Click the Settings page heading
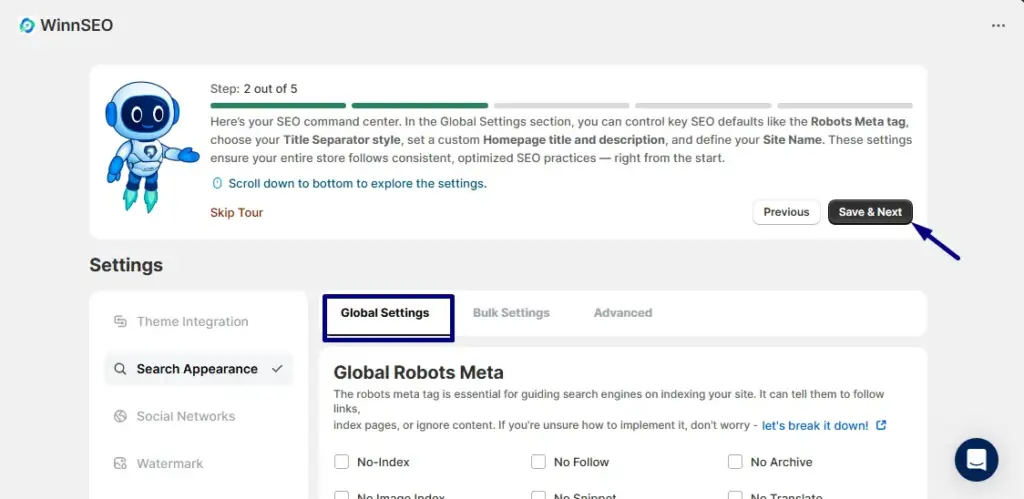 (126, 265)
